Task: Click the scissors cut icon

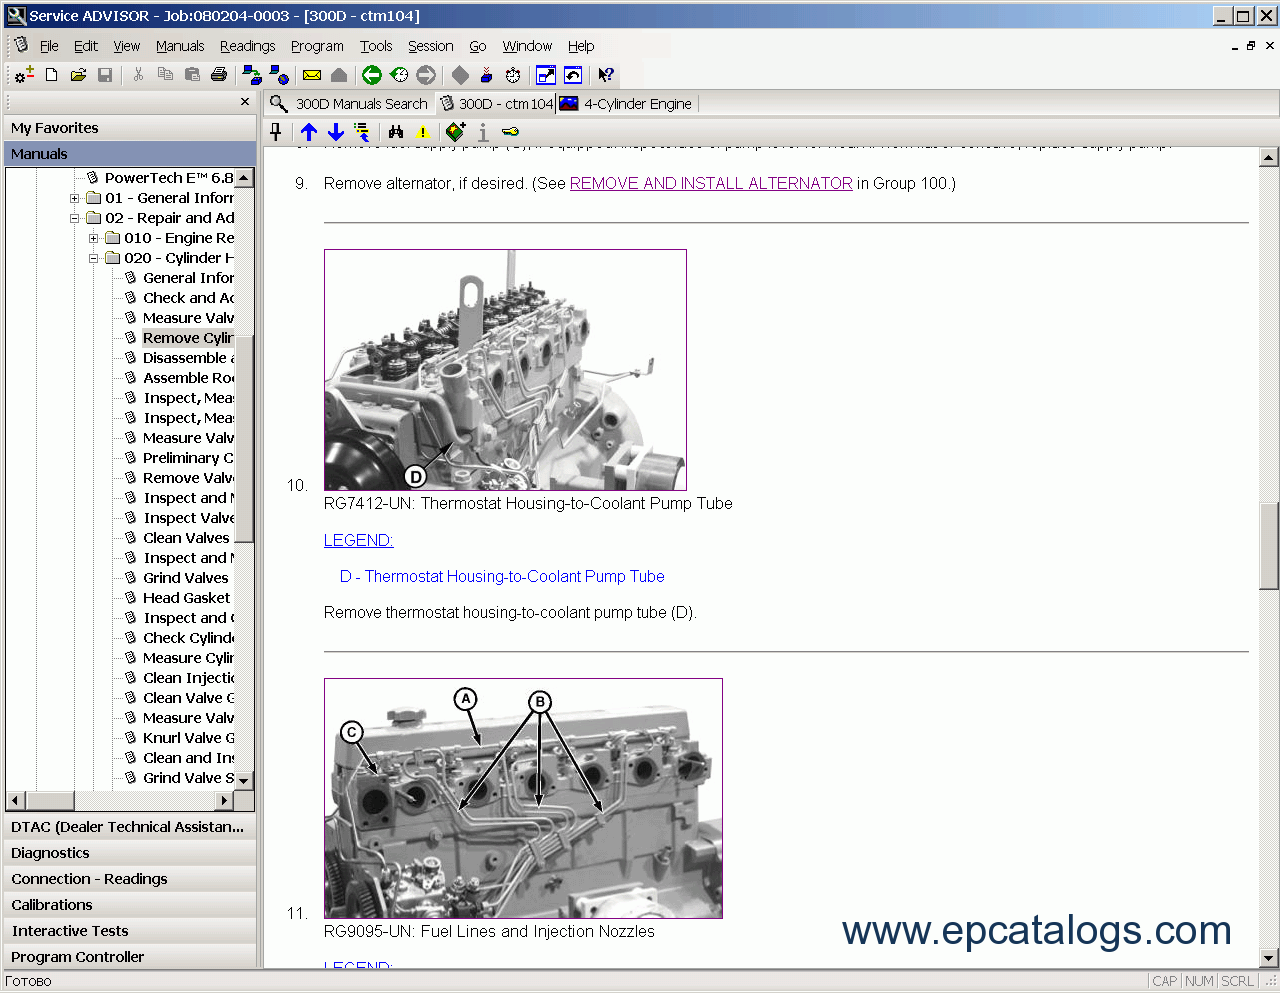Action: [138, 75]
